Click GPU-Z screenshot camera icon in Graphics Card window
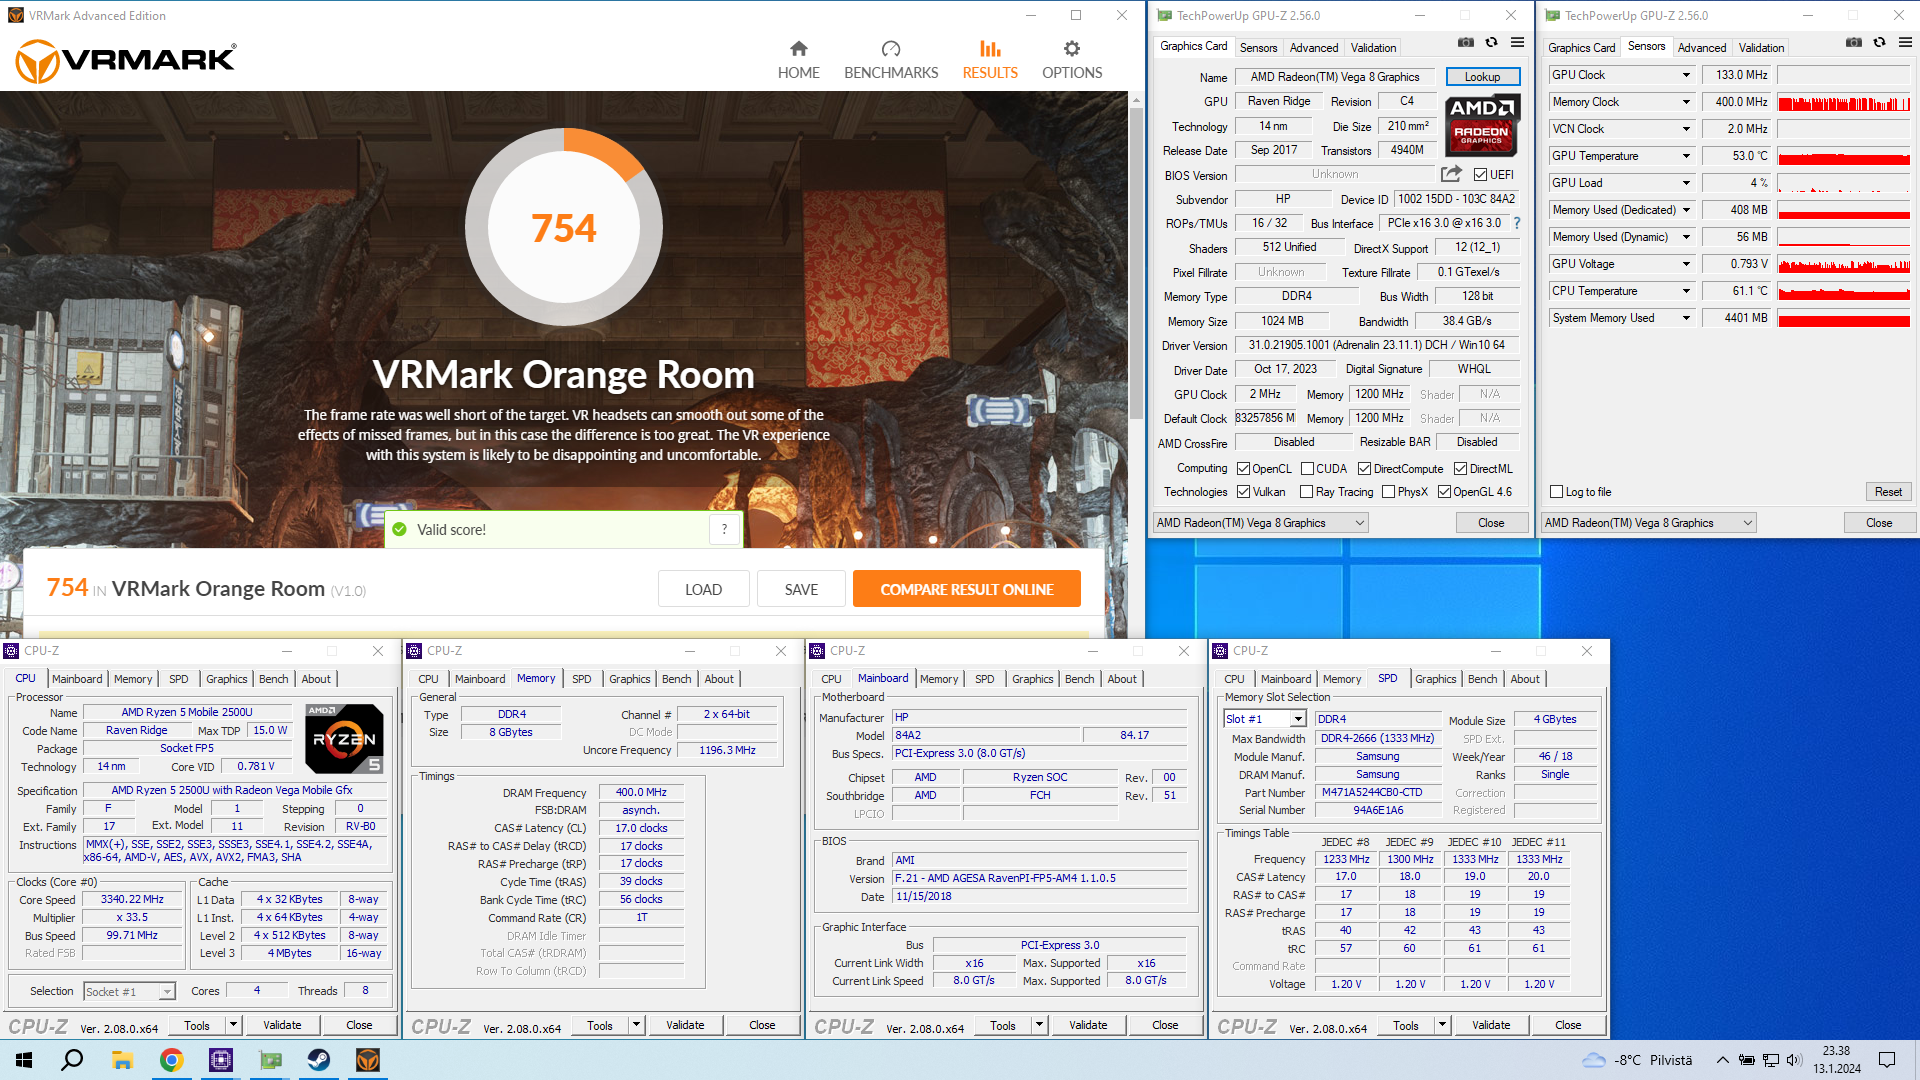 tap(1465, 43)
